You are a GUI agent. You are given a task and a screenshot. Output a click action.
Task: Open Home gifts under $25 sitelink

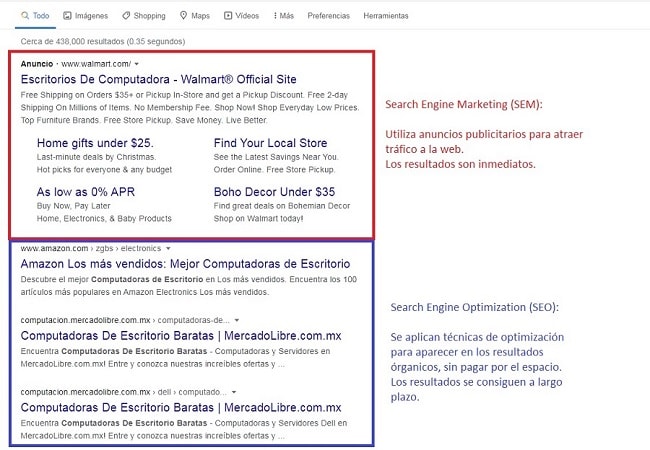click(95, 143)
